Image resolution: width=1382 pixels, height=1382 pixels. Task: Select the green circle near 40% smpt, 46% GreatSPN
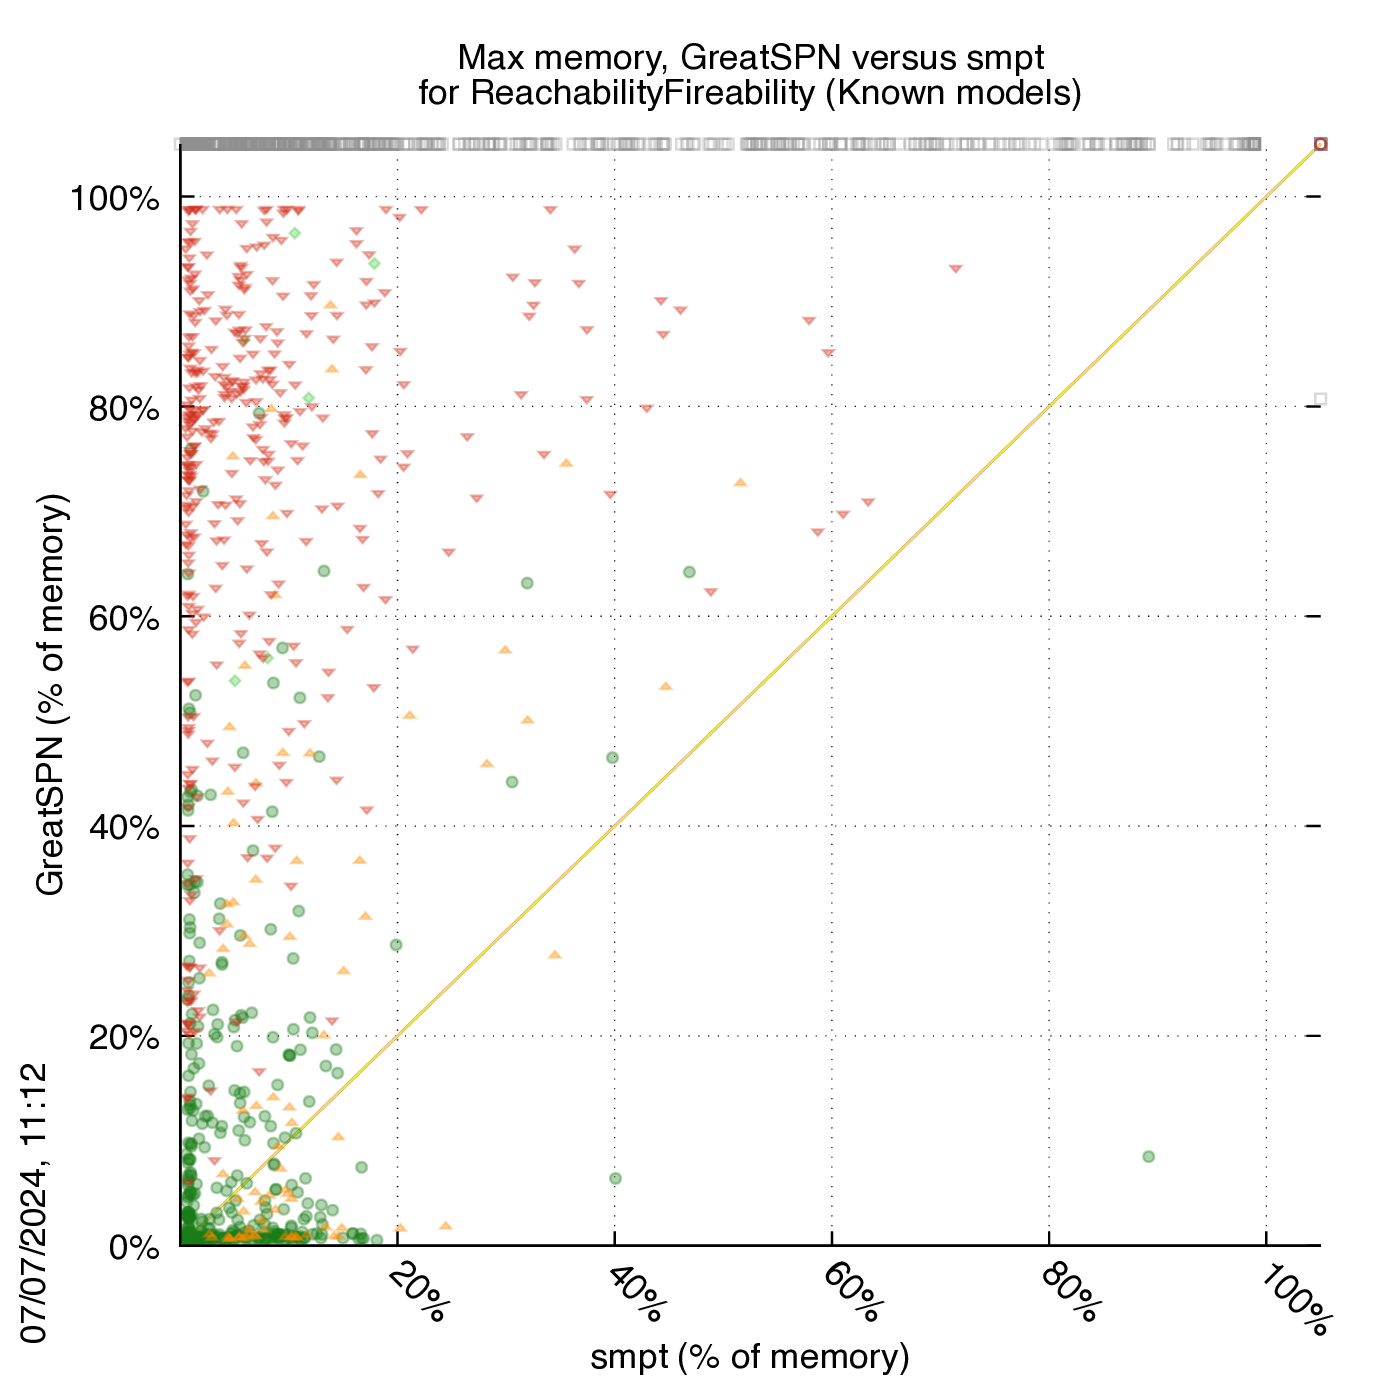click(612, 758)
